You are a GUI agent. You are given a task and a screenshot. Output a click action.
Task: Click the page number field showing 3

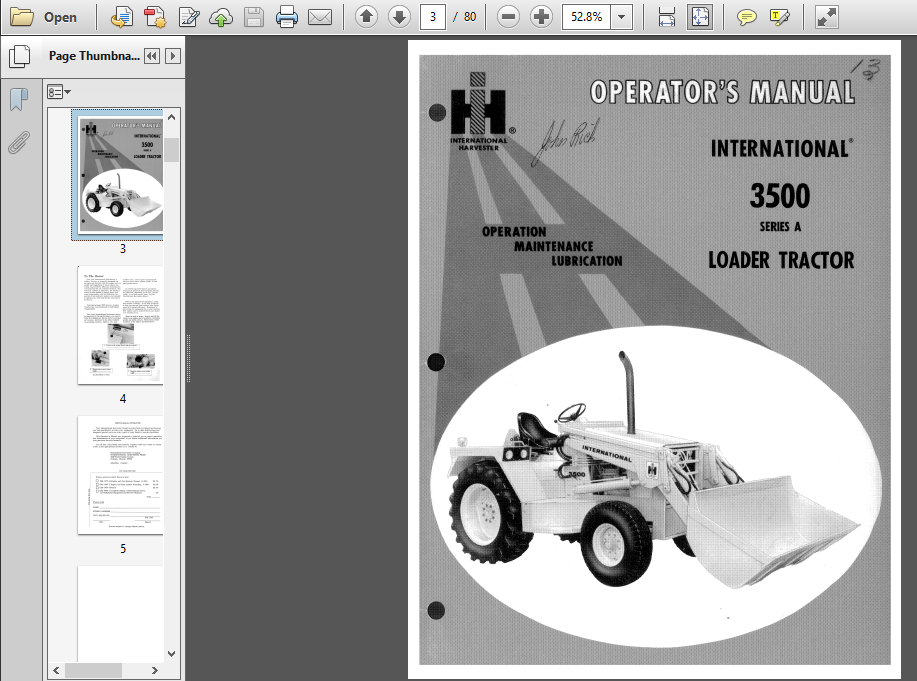pos(433,17)
